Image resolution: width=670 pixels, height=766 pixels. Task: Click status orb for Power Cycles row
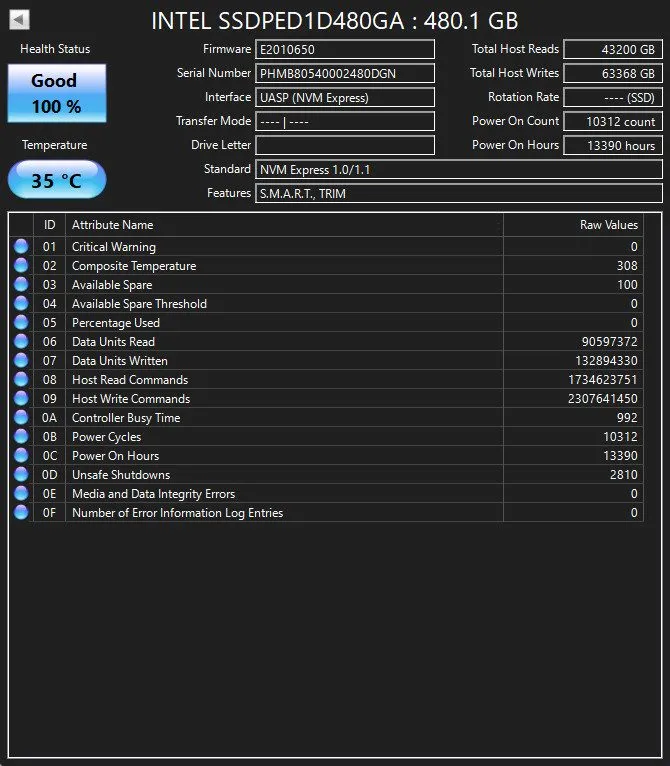(21, 436)
